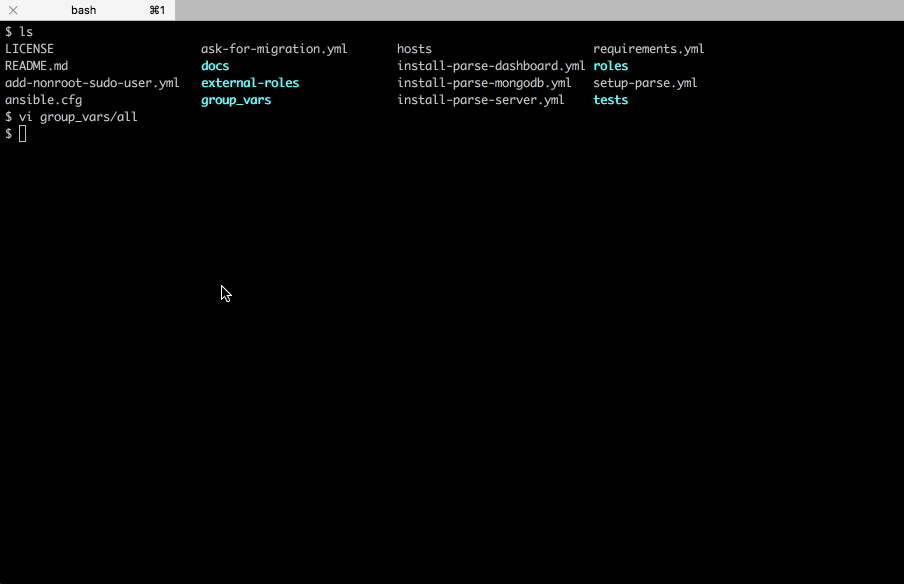This screenshot has height=584, width=904.
Task: Click the ⌘1 shortcut label on tab
Action: [157, 10]
